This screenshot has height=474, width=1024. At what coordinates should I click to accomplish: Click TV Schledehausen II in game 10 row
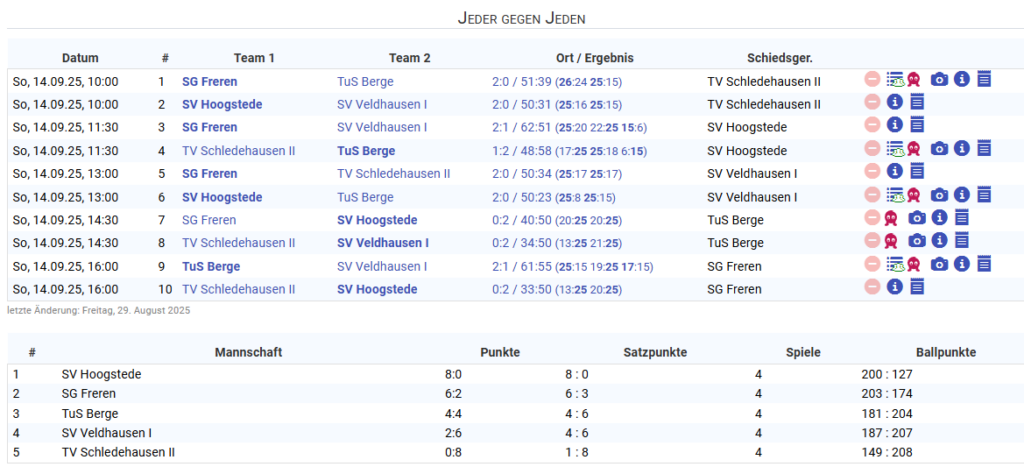click(x=238, y=289)
